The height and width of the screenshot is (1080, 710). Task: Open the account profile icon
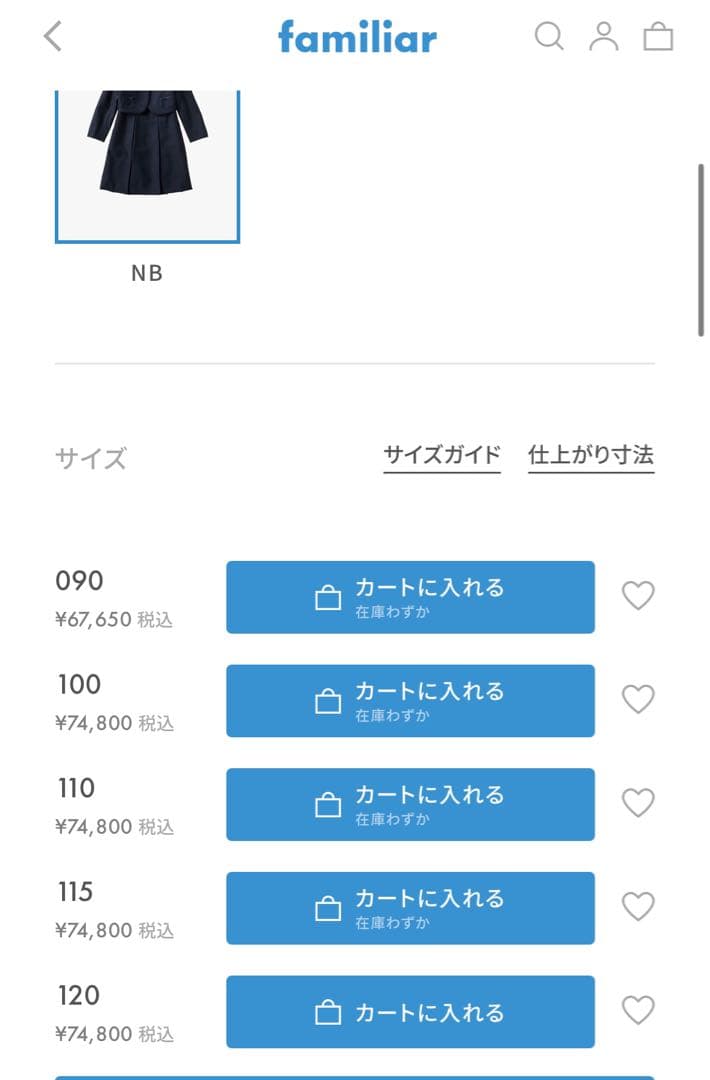click(x=604, y=37)
